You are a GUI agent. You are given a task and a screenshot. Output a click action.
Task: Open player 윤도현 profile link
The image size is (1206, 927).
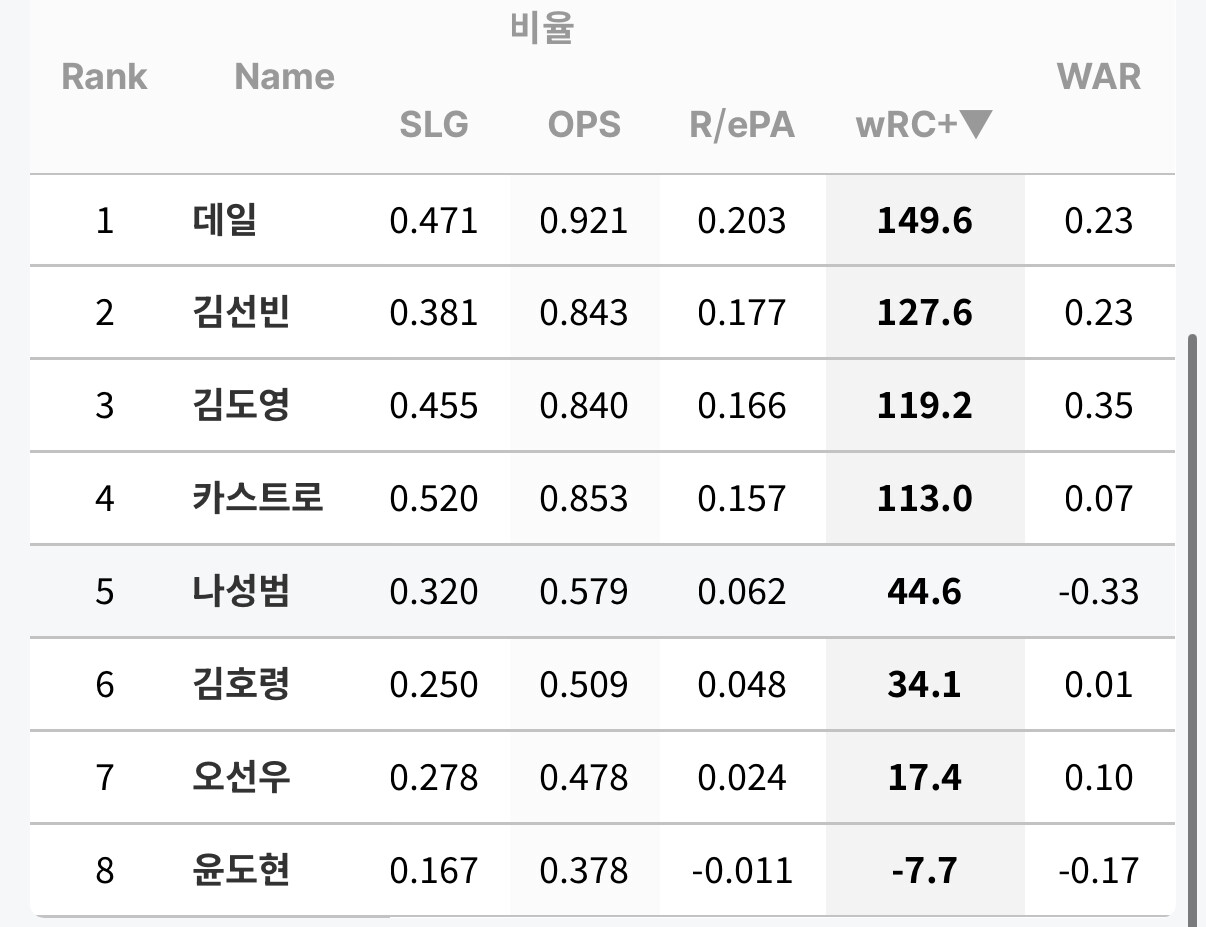click(241, 870)
